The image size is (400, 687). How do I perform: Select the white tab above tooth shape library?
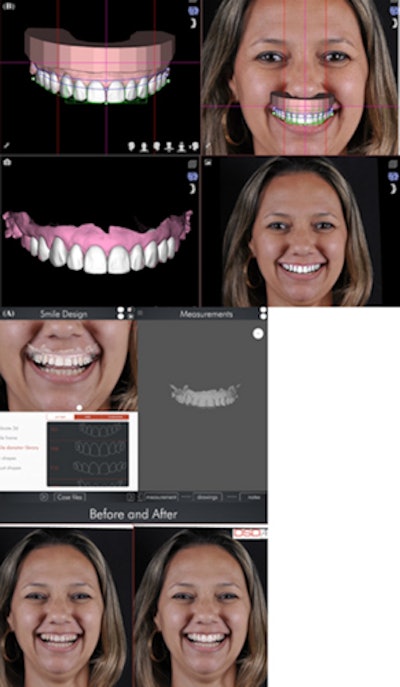pyautogui.click(x=60, y=417)
